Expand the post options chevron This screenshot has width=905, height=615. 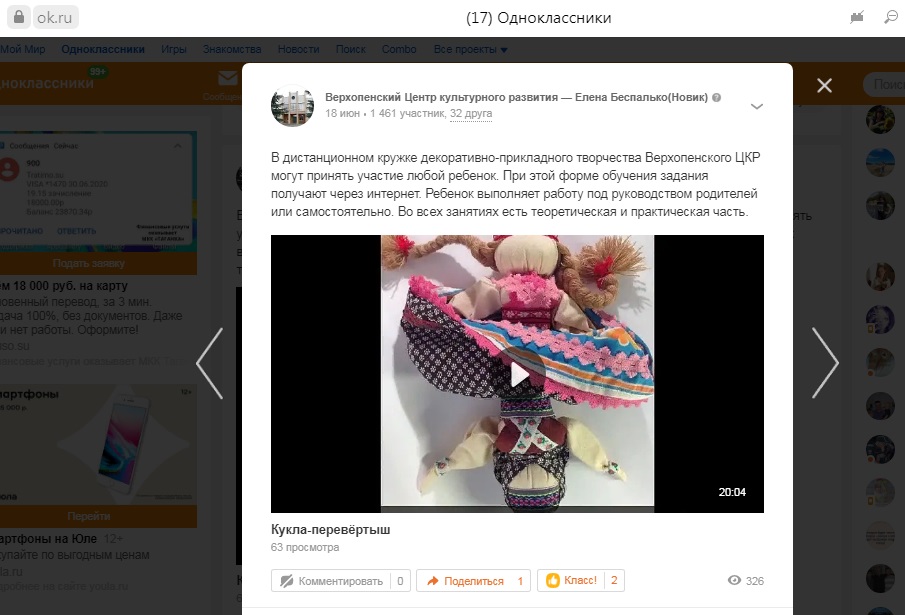pyautogui.click(x=757, y=106)
